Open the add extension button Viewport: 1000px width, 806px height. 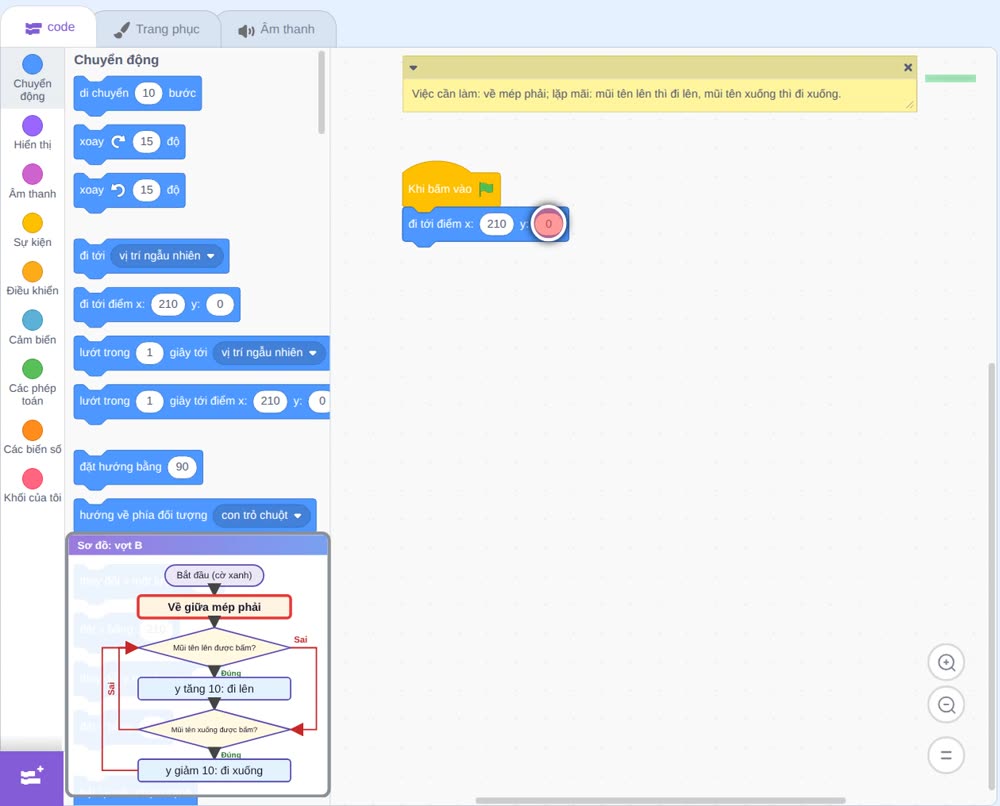point(32,777)
